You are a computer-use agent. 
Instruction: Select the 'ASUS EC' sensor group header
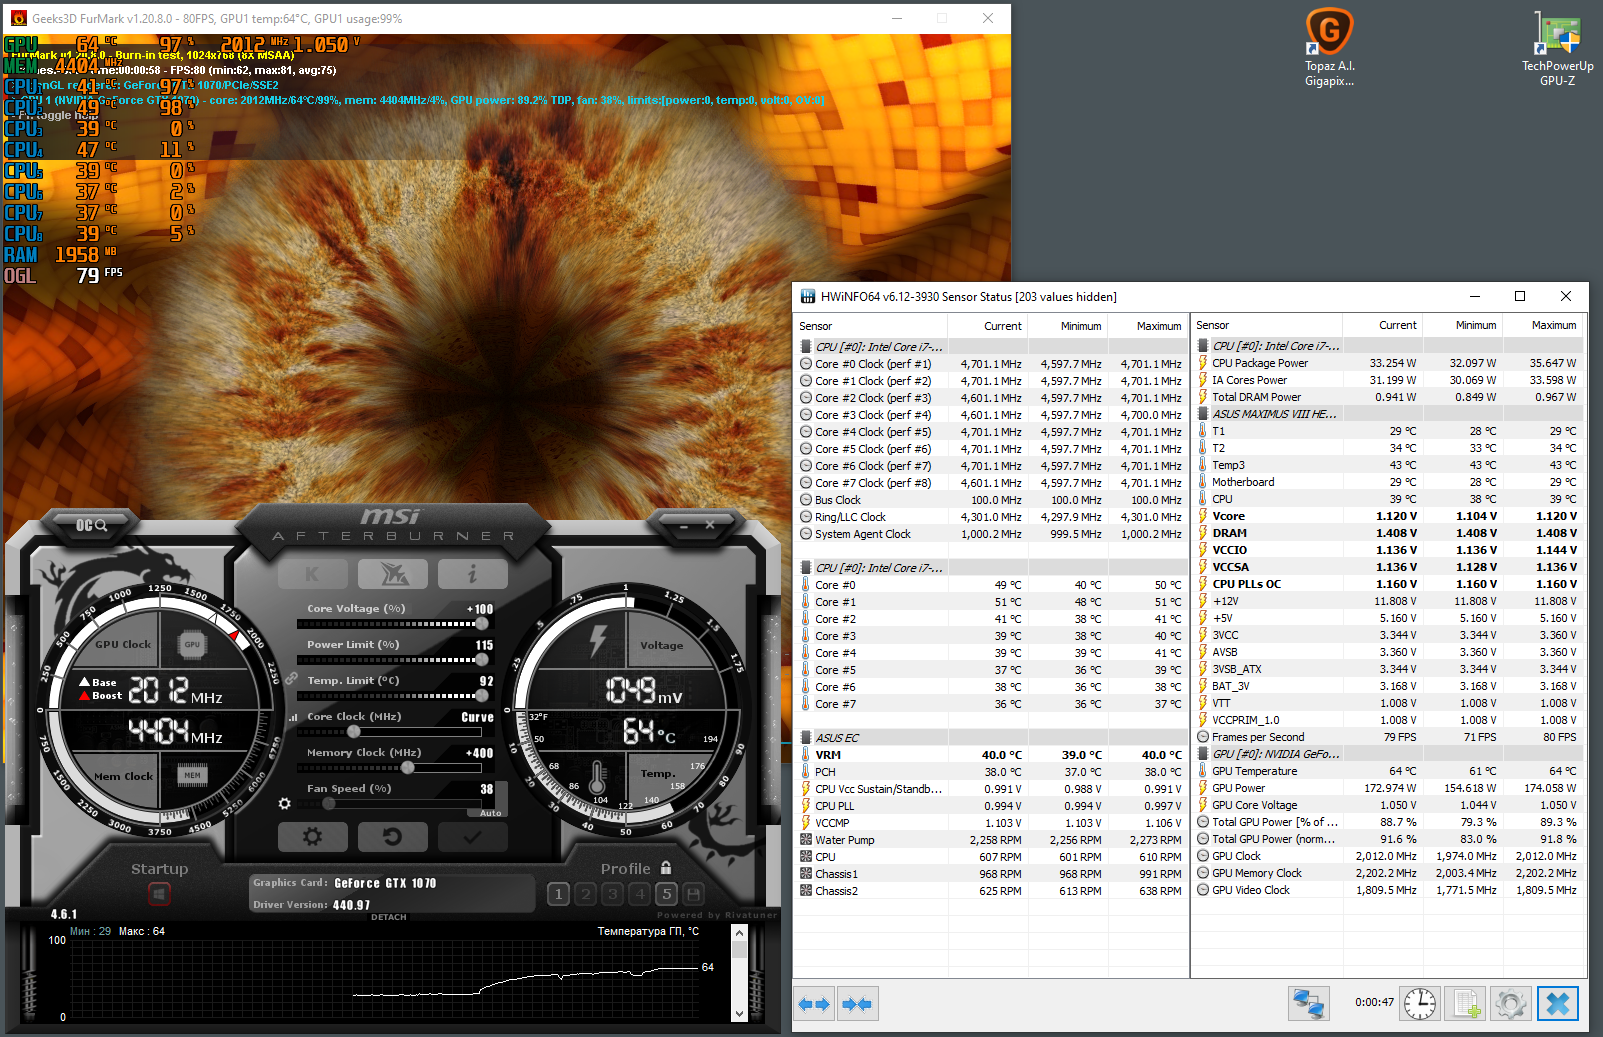[x=990, y=738]
